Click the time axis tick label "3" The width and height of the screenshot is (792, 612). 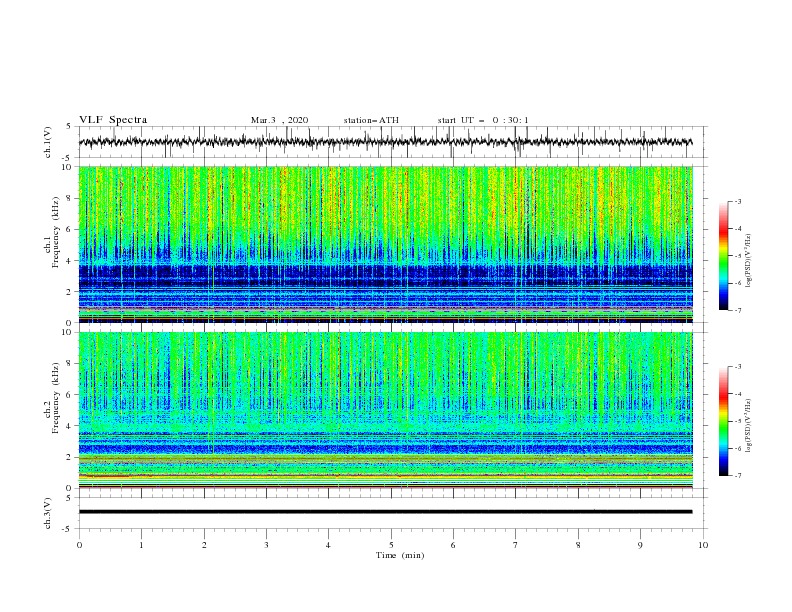coord(266,545)
